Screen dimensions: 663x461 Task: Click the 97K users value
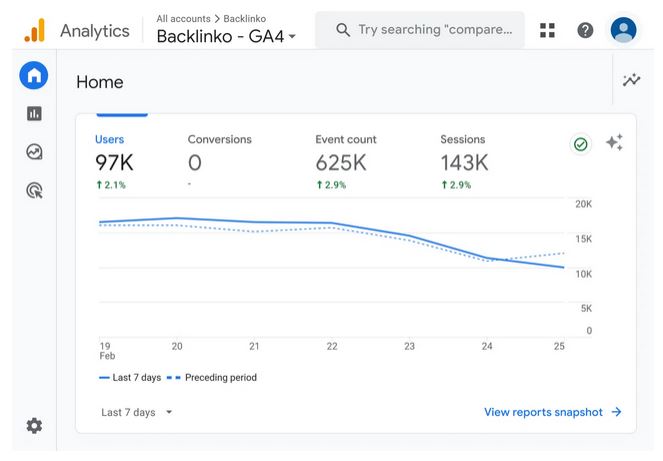tap(114, 163)
